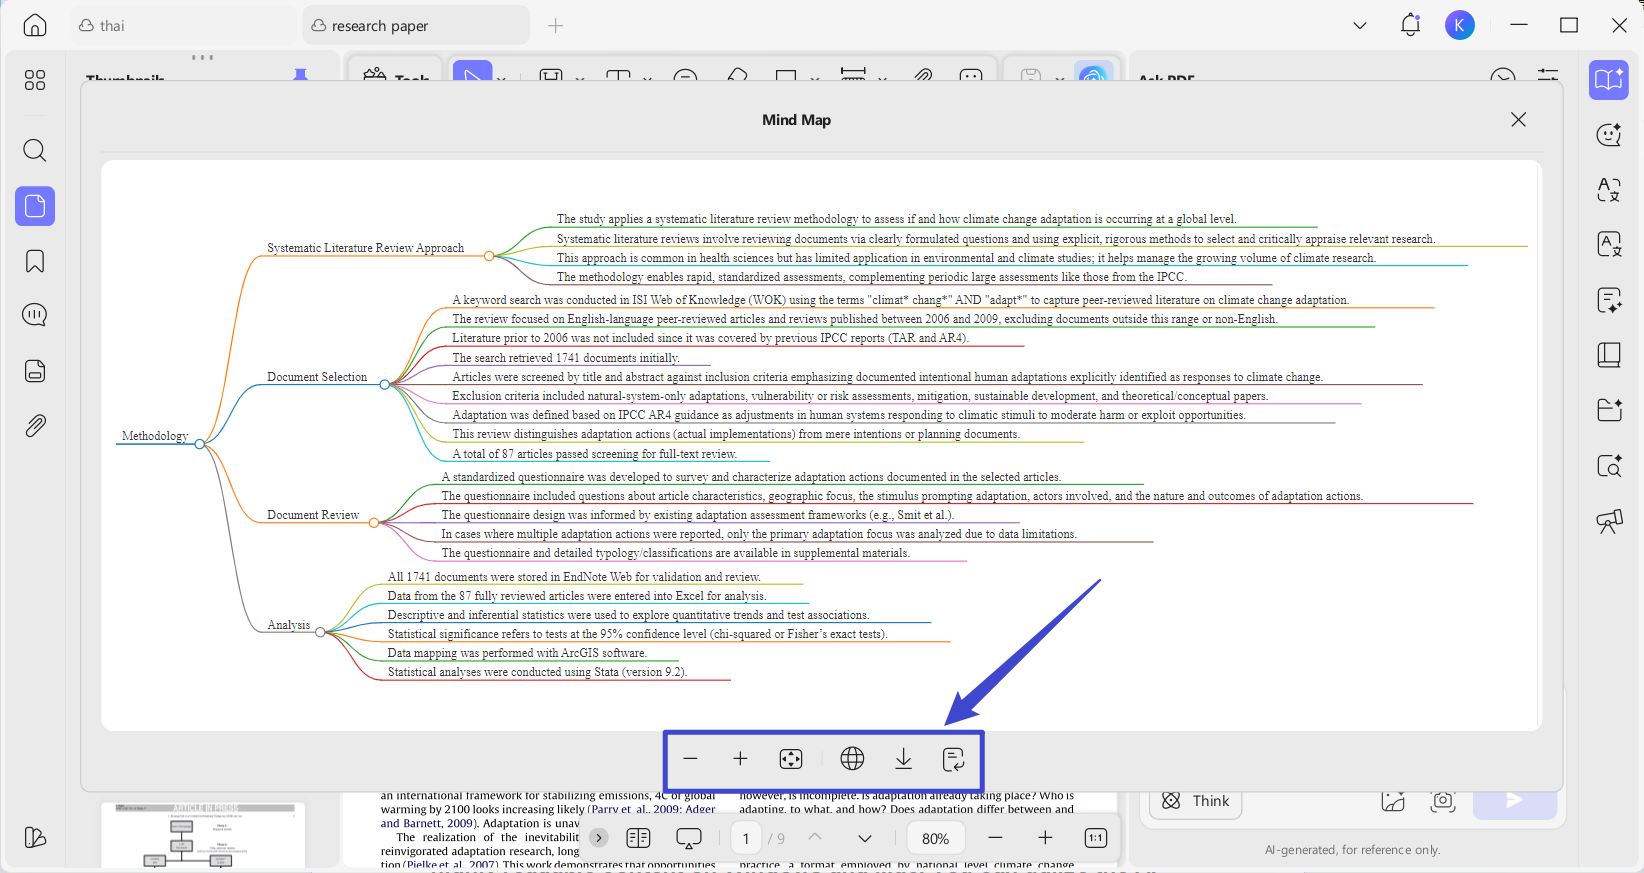Collapse the Systematic Literature Review Approach branch
This screenshot has height=873, width=1644.
489,256
